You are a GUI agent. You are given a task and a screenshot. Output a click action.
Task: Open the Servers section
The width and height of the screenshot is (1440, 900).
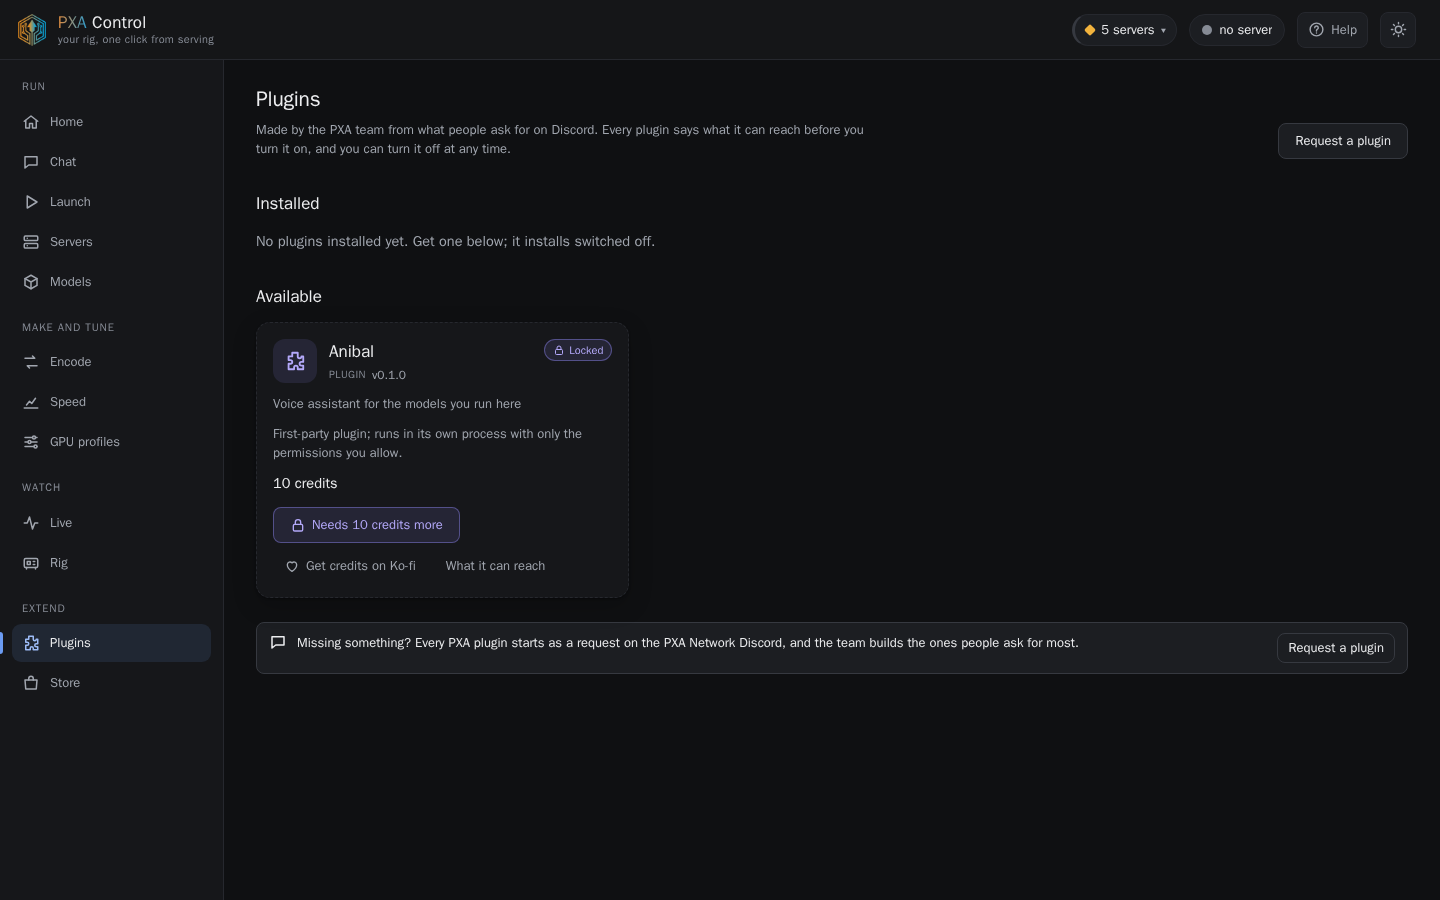[x=111, y=242]
